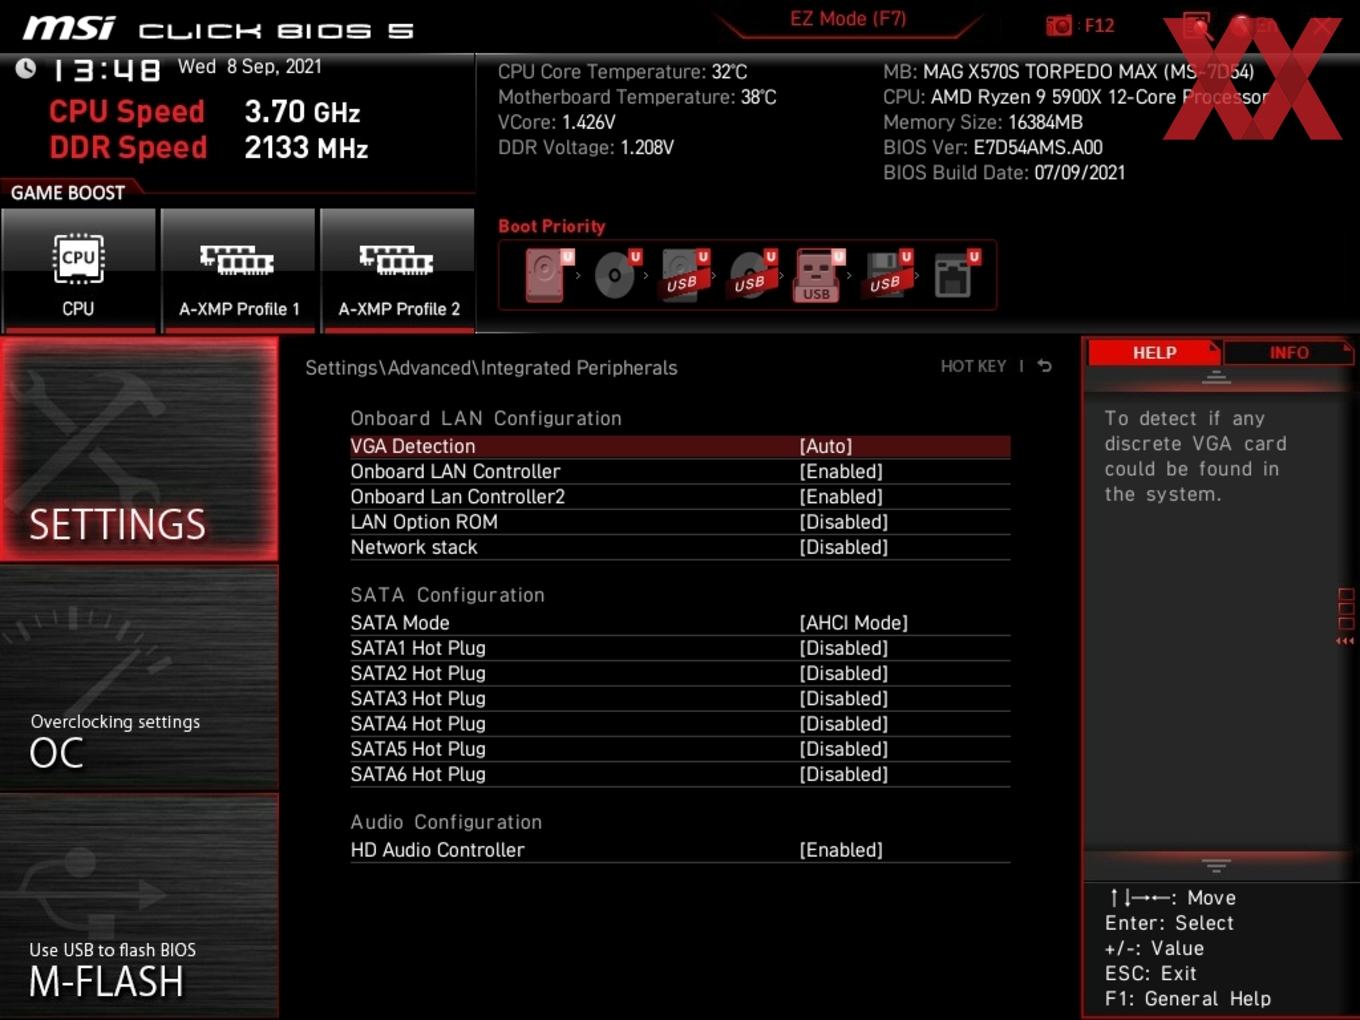
Task: Select the CD/DVD boot device icon
Action: pyautogui.click(x=616, y=275)
